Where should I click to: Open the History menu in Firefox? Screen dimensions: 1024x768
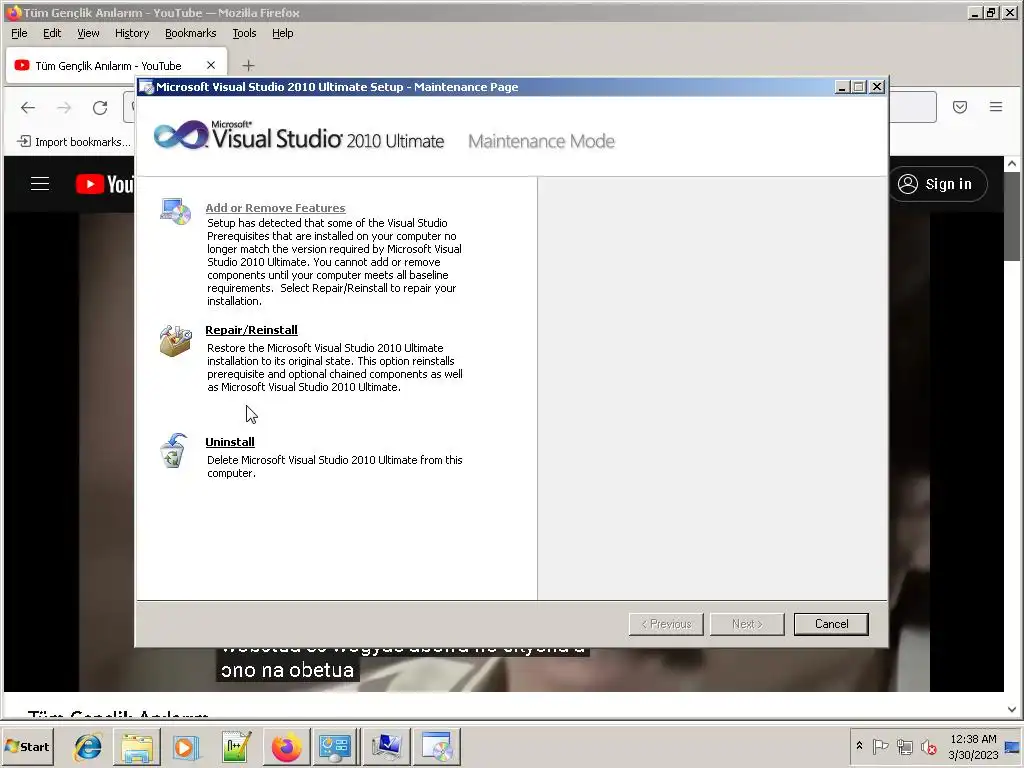[x=132, y=33]
